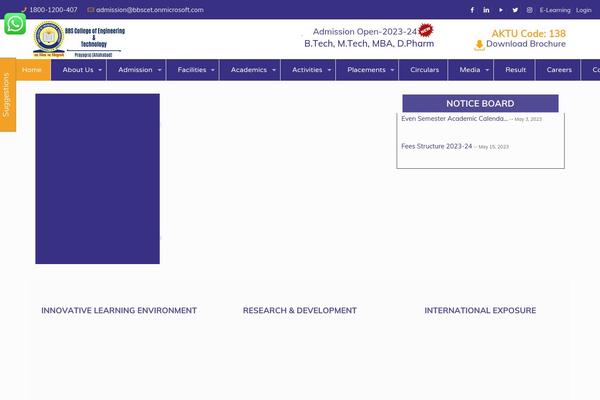Click the Admission Open-2023-24 text
The width and height of the screenshot is (600, 400).
[365, 32]
